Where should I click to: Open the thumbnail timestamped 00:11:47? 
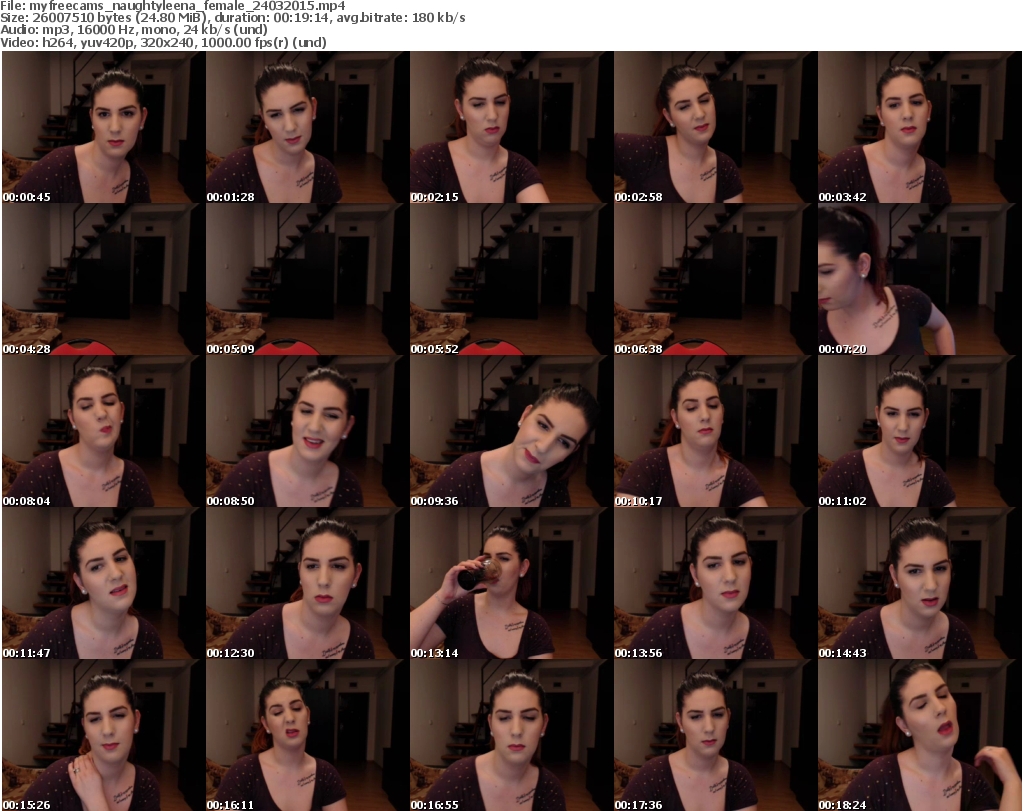click(x=104, y=583)
